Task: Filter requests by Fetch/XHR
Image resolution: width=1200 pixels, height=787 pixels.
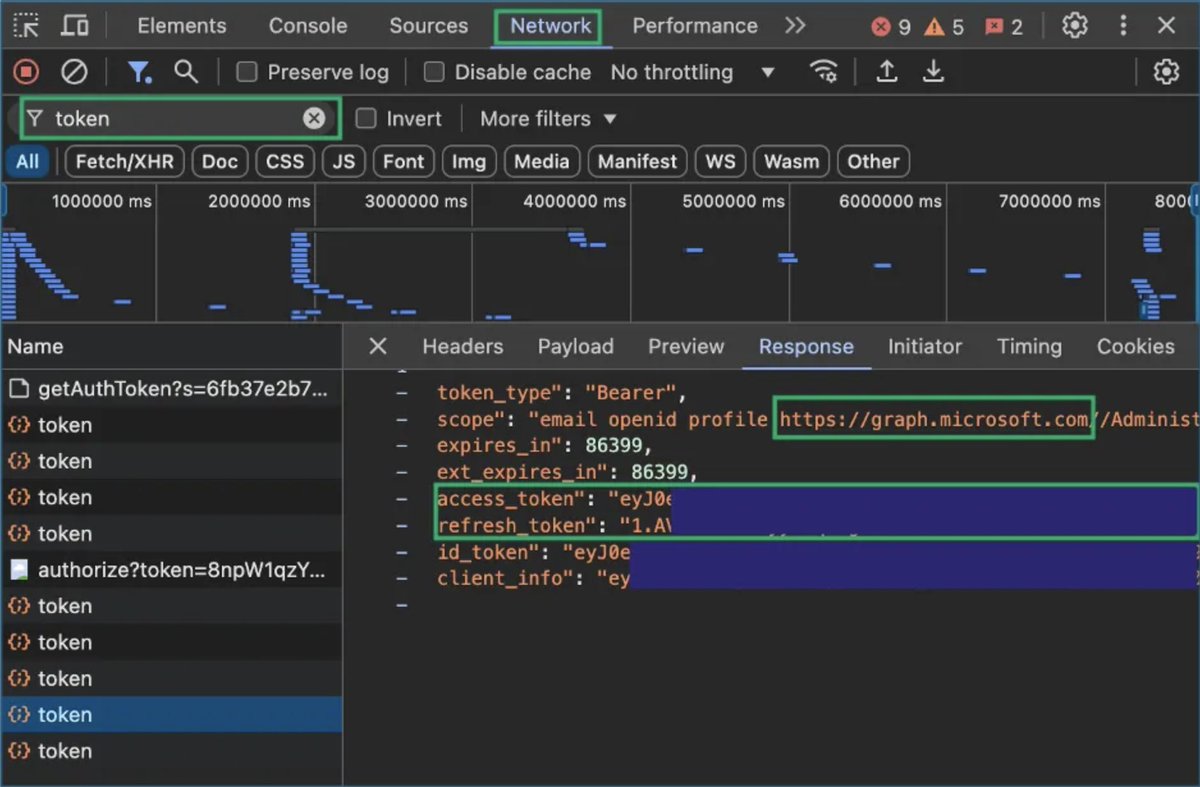Action: point(125,161)
